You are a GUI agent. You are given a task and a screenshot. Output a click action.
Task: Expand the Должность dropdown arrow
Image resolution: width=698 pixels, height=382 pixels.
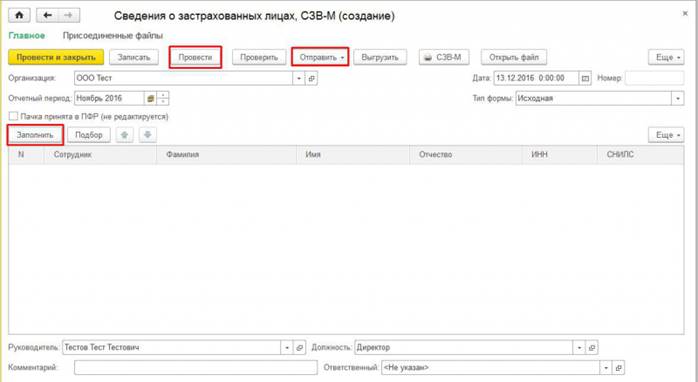point(579,348)
